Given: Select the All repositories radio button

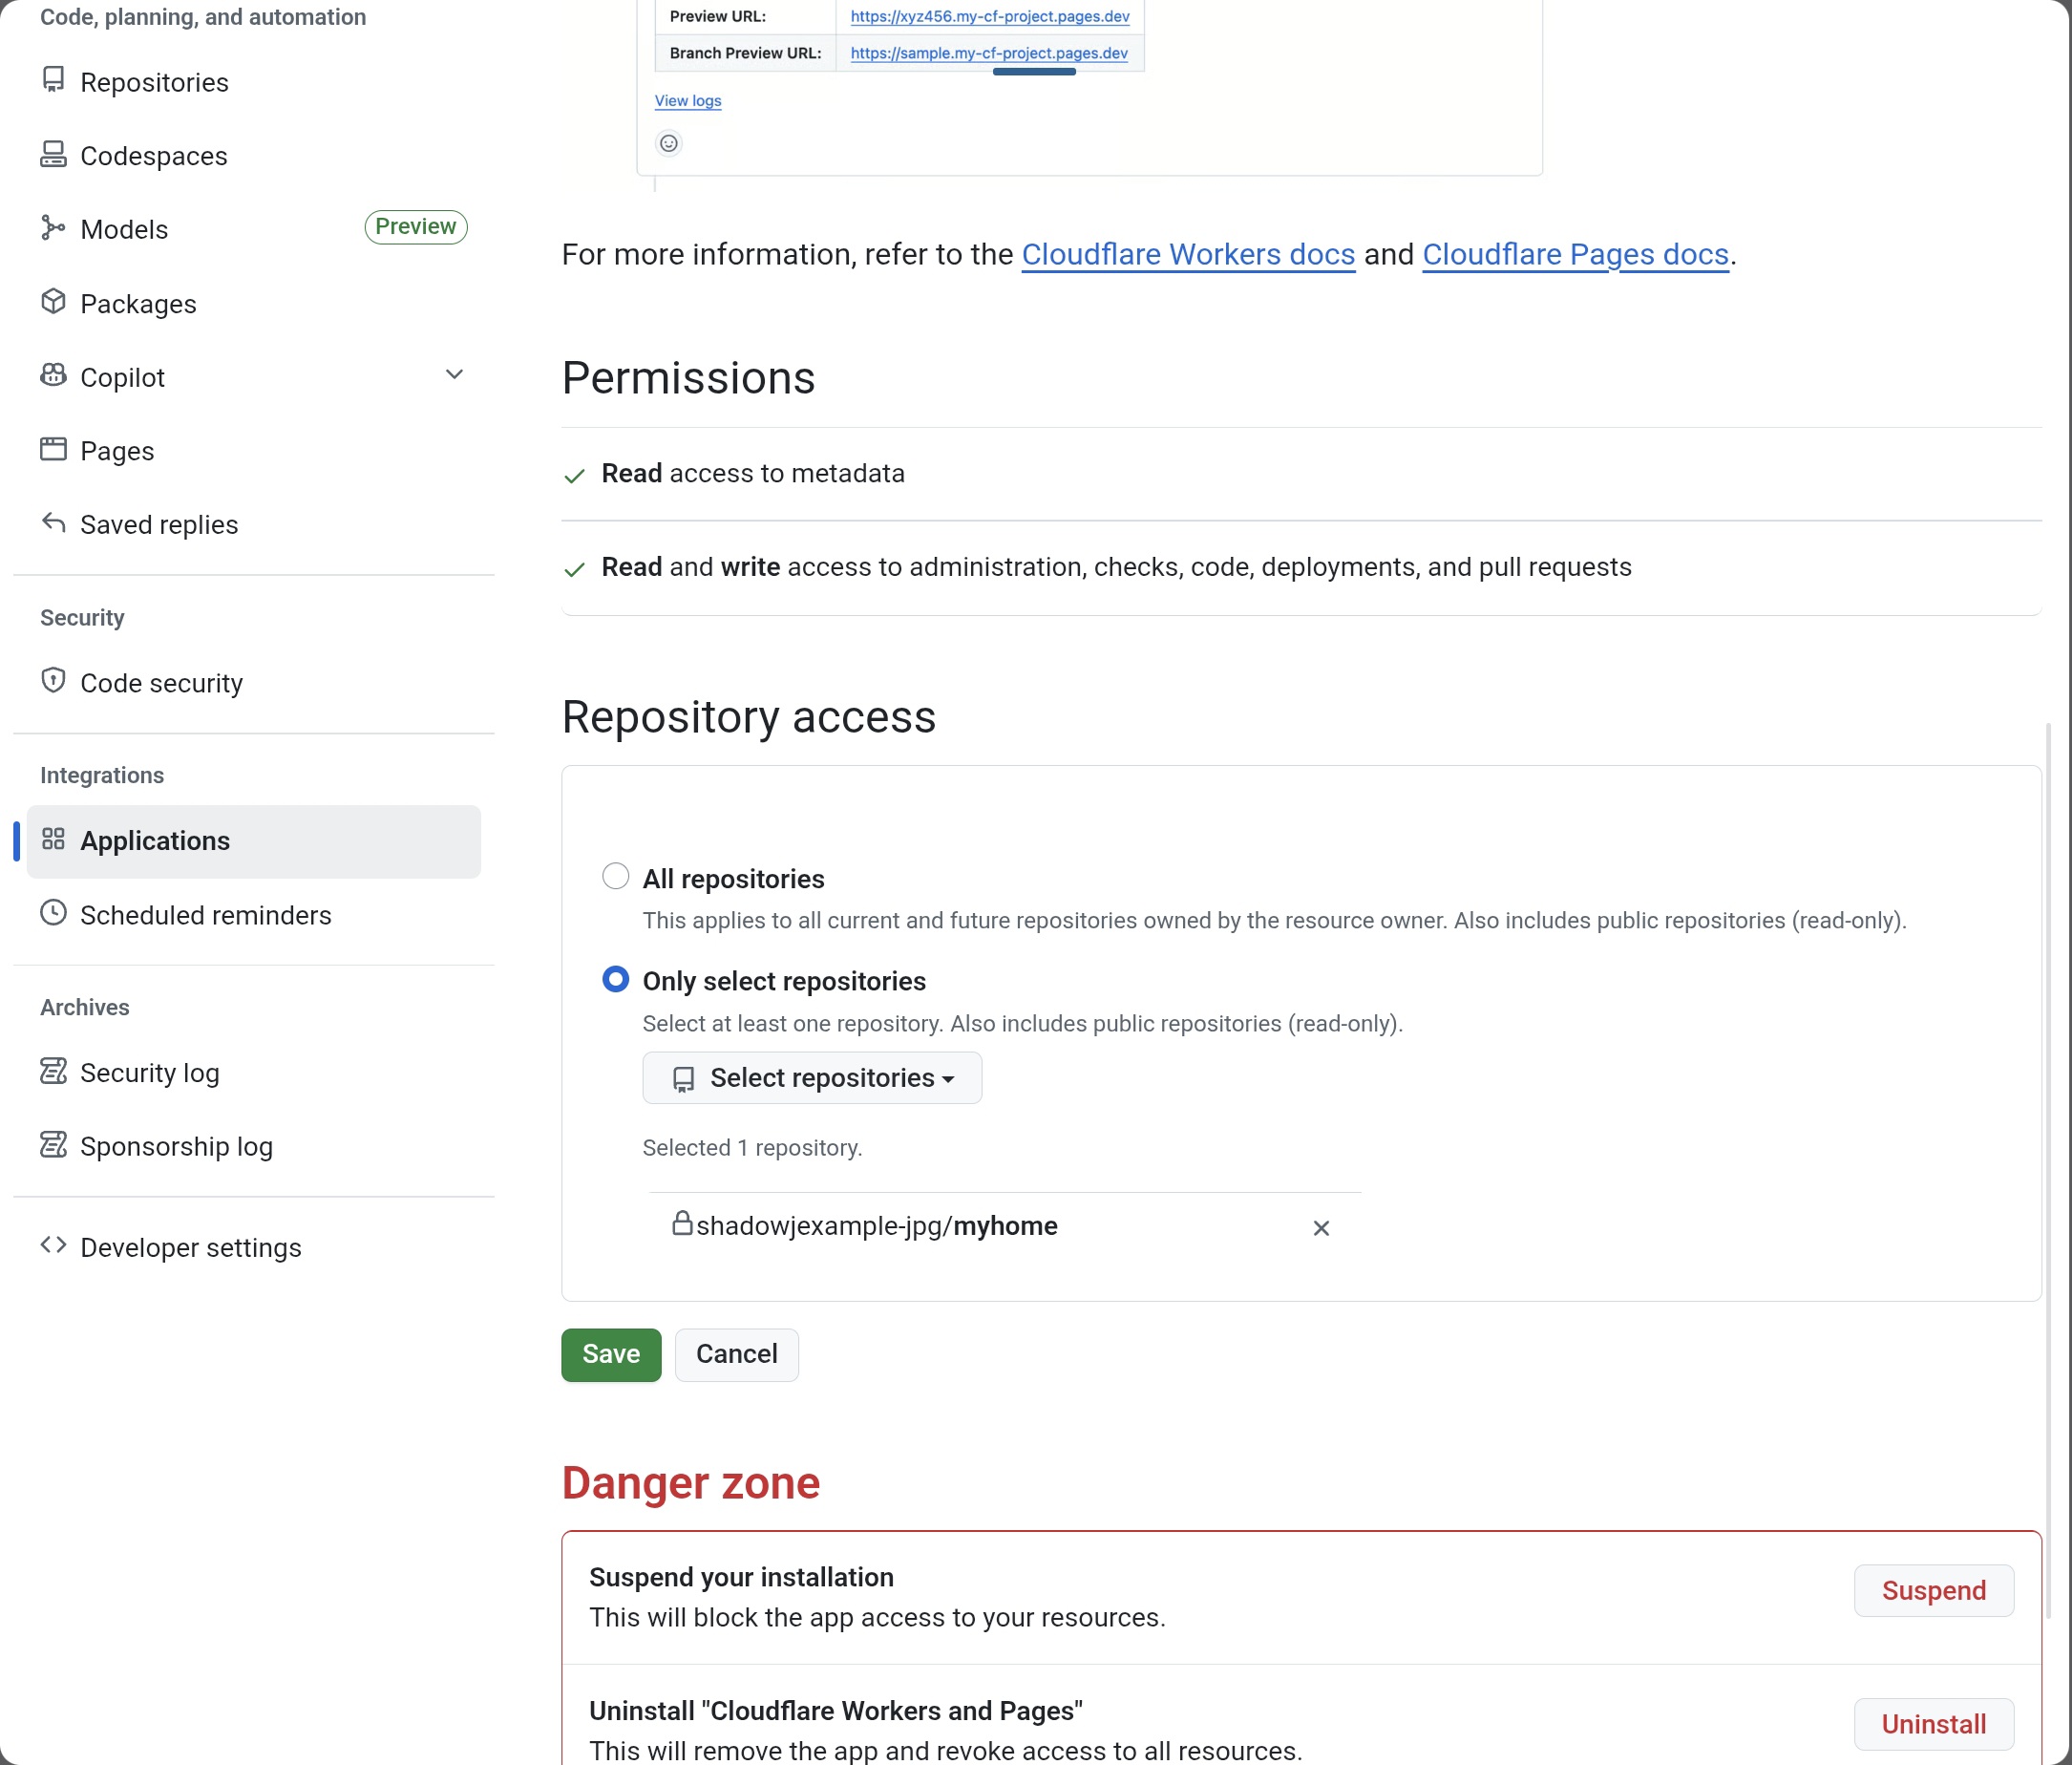Looking at the screenshot, I should (616, 876).
